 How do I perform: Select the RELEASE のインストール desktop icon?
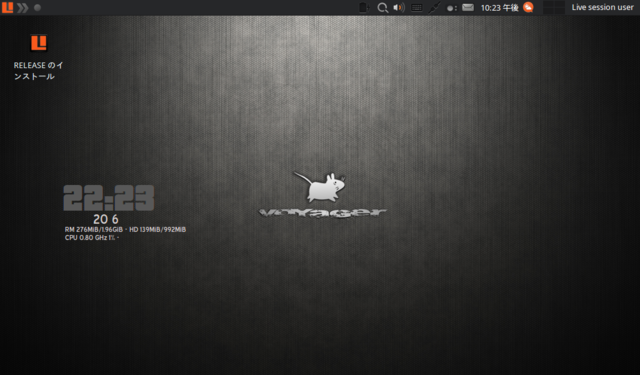(x=38, y=58)
